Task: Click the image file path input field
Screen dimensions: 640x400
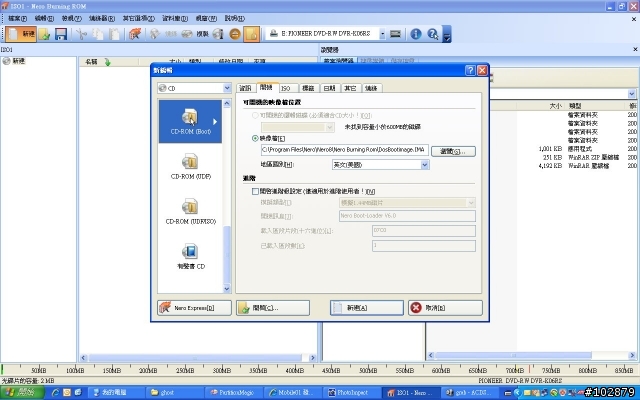Action: pyautogui.click(x=344, y=150)
